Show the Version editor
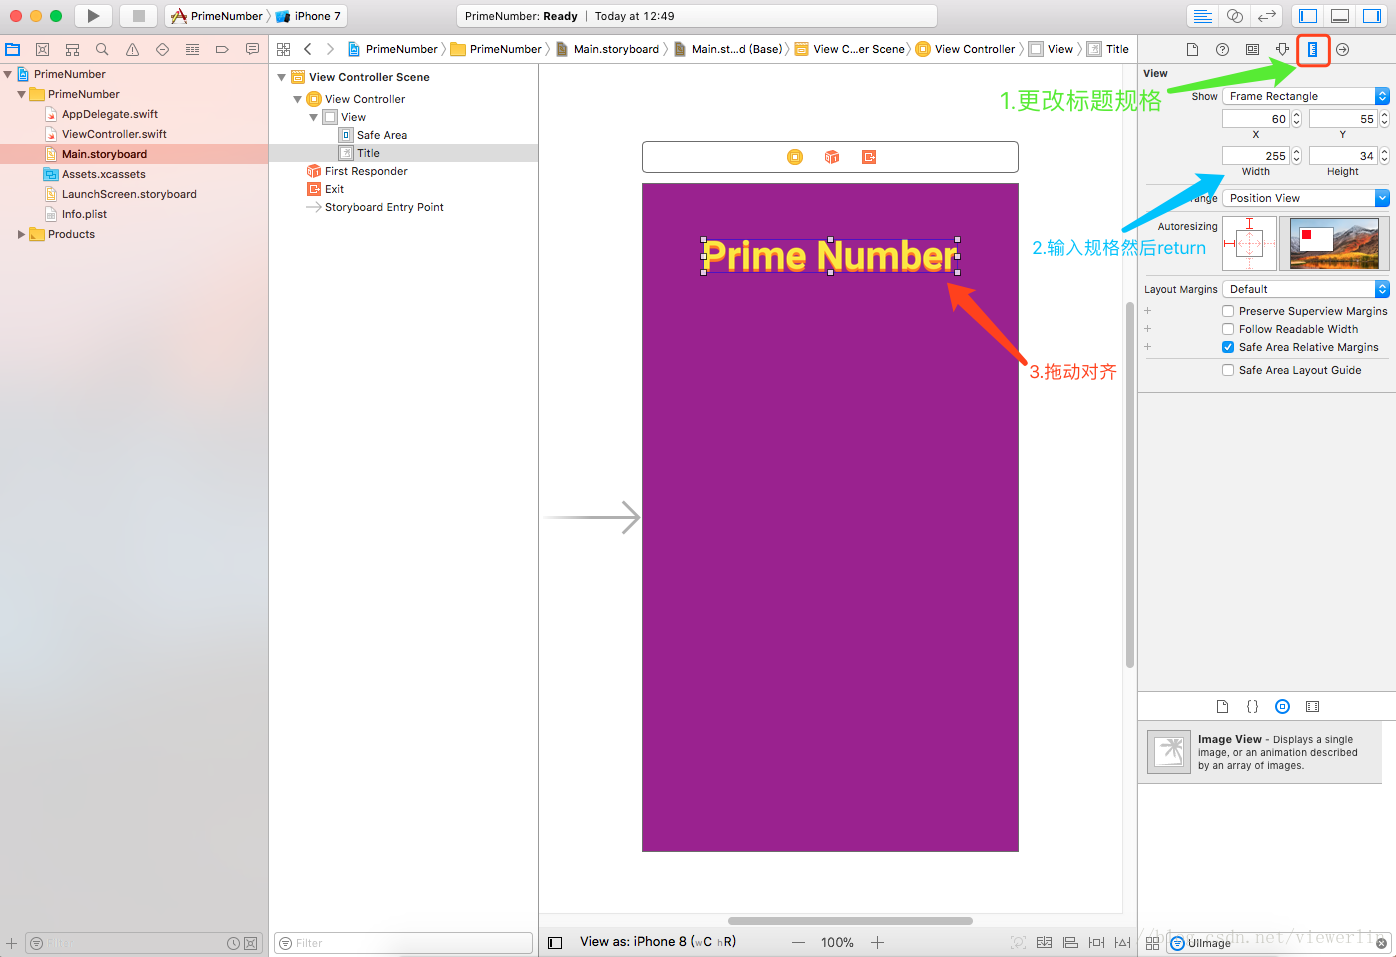The height and width of the screenshot is (957, 1396). pyautogui.click(x=1267, y=16)
